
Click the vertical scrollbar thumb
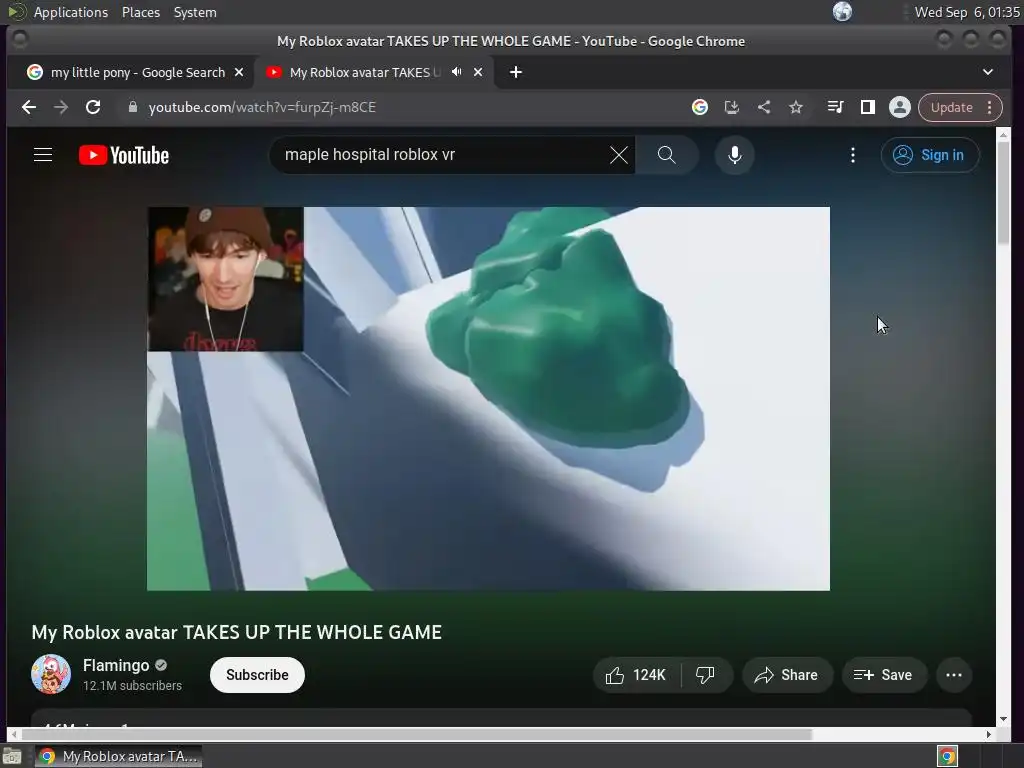pyautogui.click(x=1004, y=193)
